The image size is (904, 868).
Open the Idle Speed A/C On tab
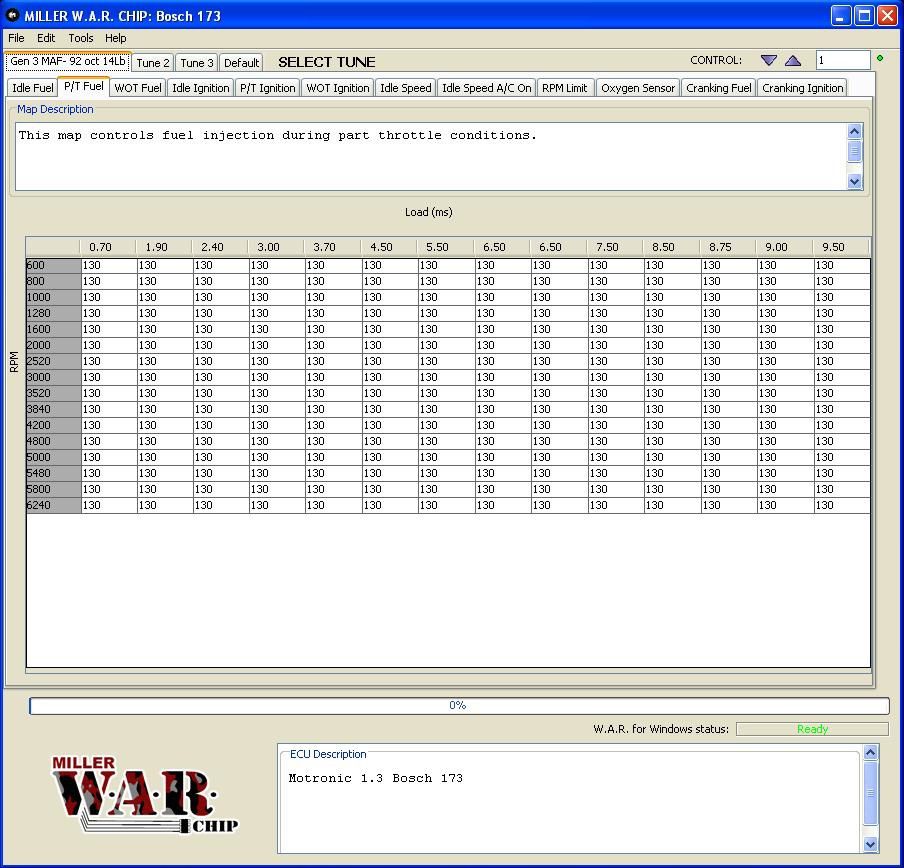(487, 88)
